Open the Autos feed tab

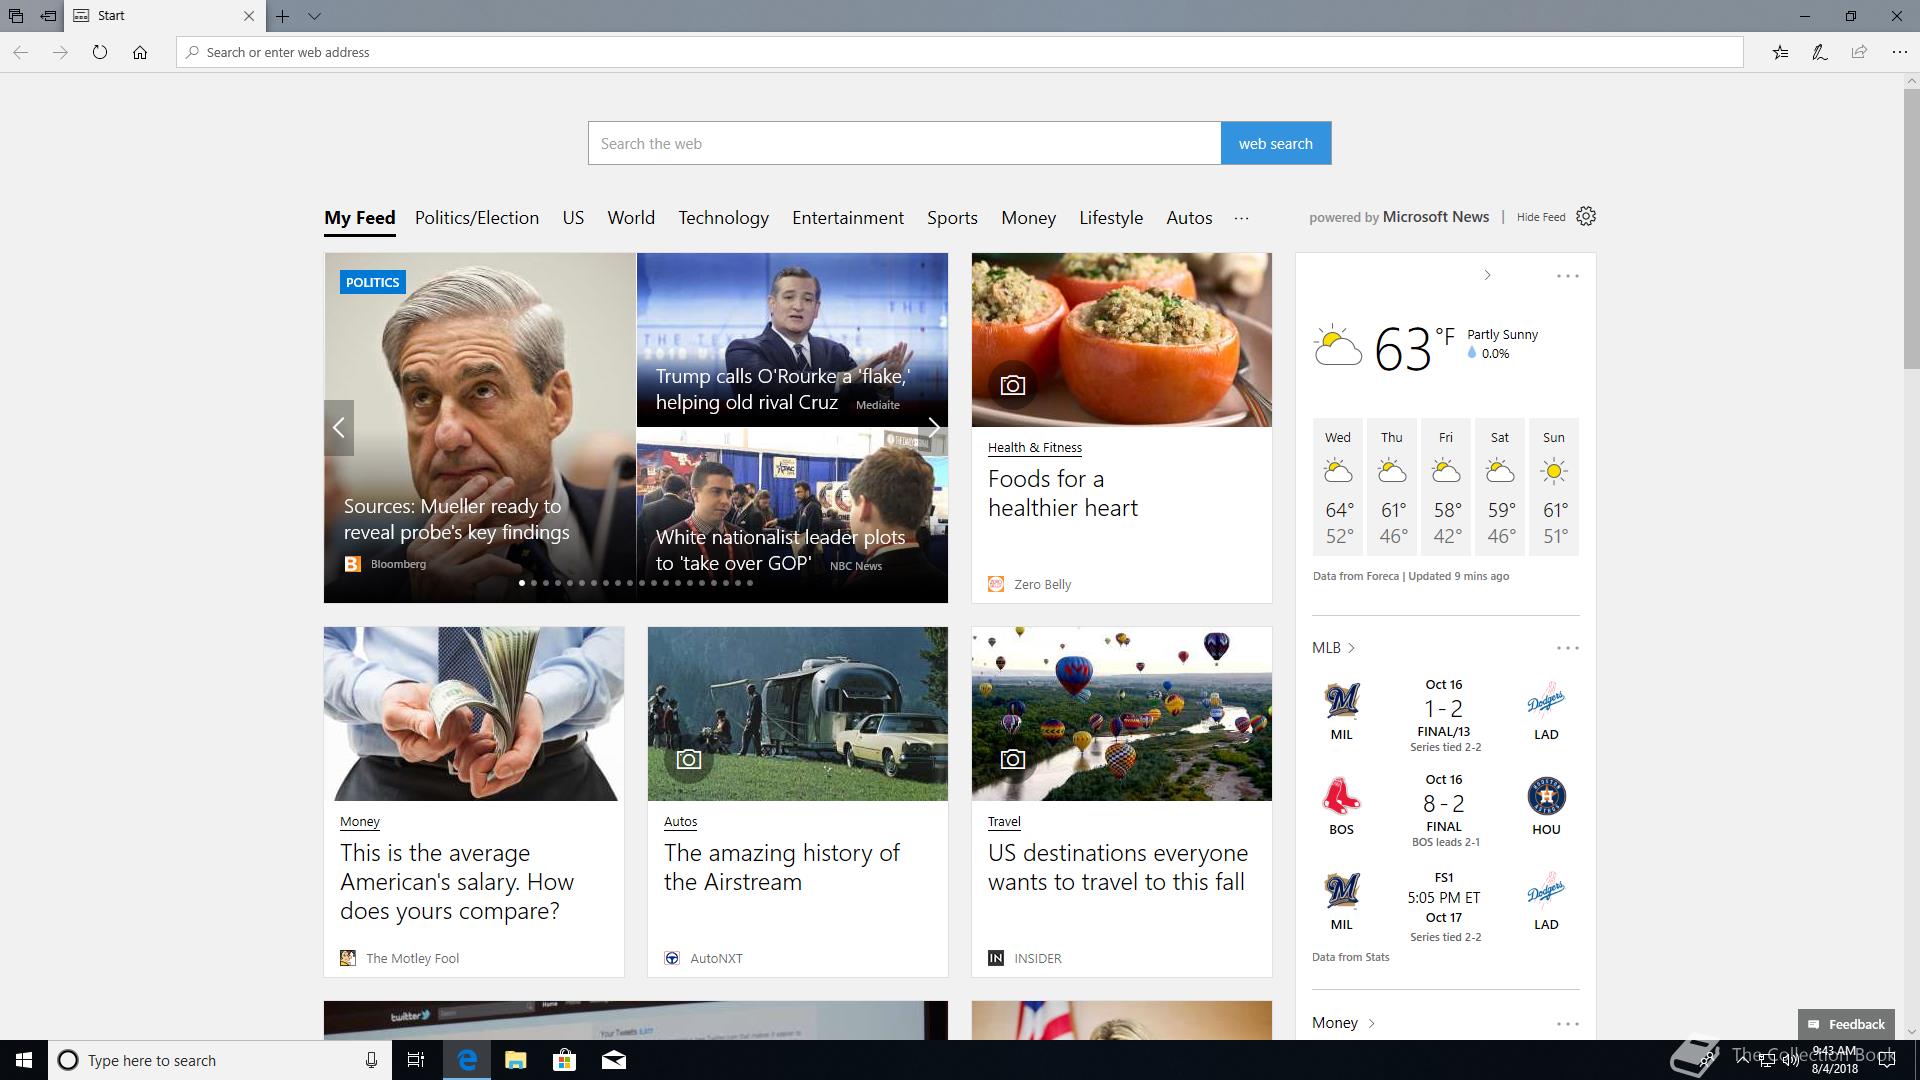click(1189, 218)
